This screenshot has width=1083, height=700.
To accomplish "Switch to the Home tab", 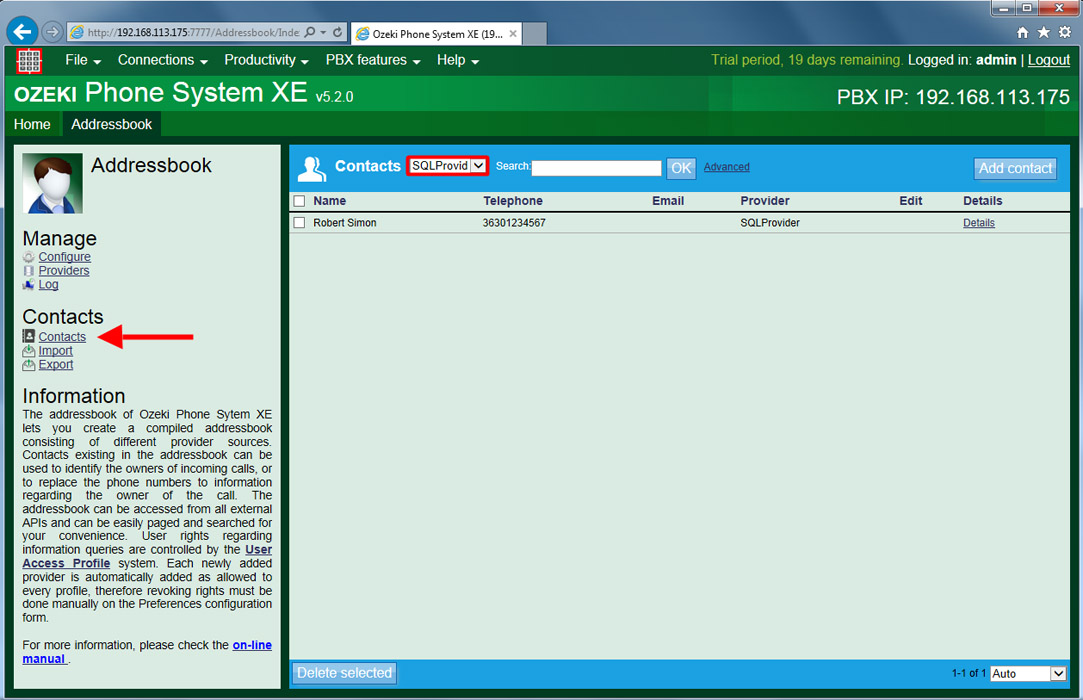I will (32, 124).
